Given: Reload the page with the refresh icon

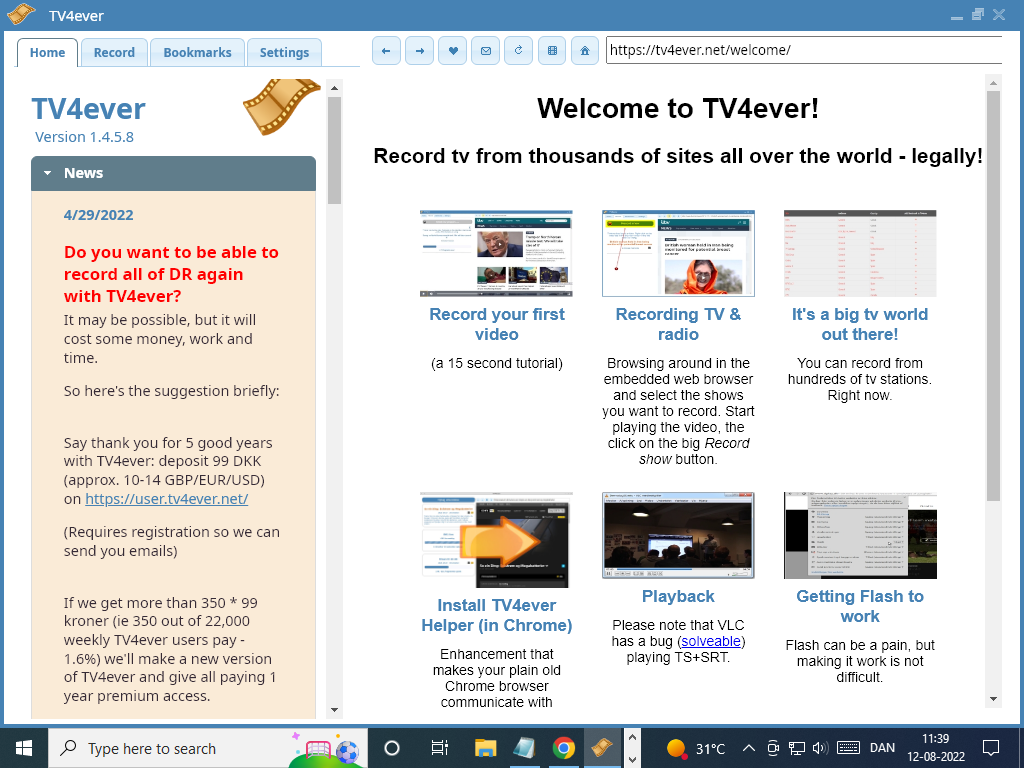Looking at the screenshot, I should 519,51.
